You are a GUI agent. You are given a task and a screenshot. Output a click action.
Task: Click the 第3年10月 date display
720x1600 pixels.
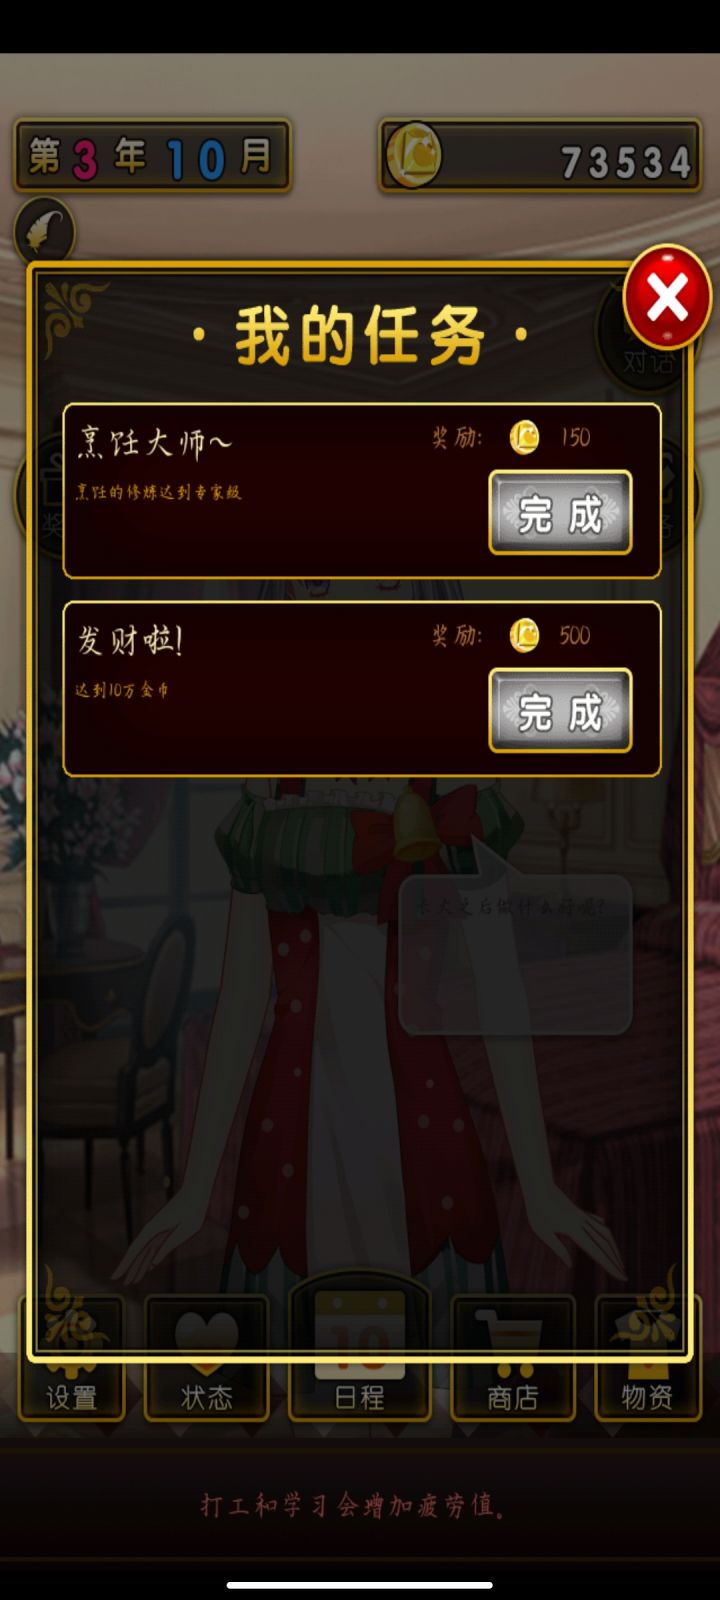152,156
